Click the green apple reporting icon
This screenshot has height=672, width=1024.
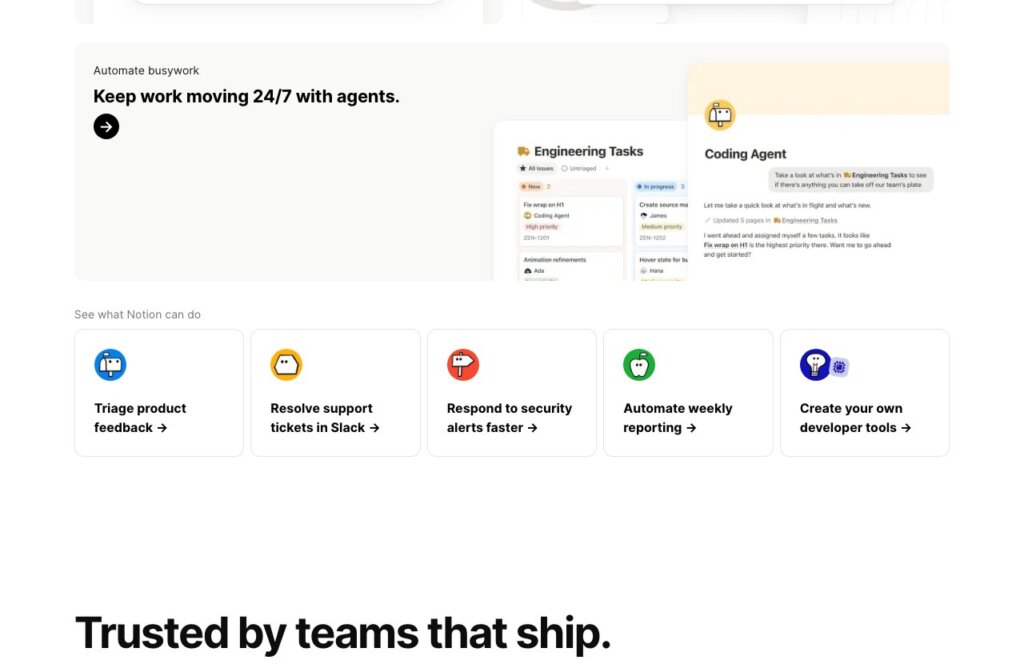click(639, 364)
